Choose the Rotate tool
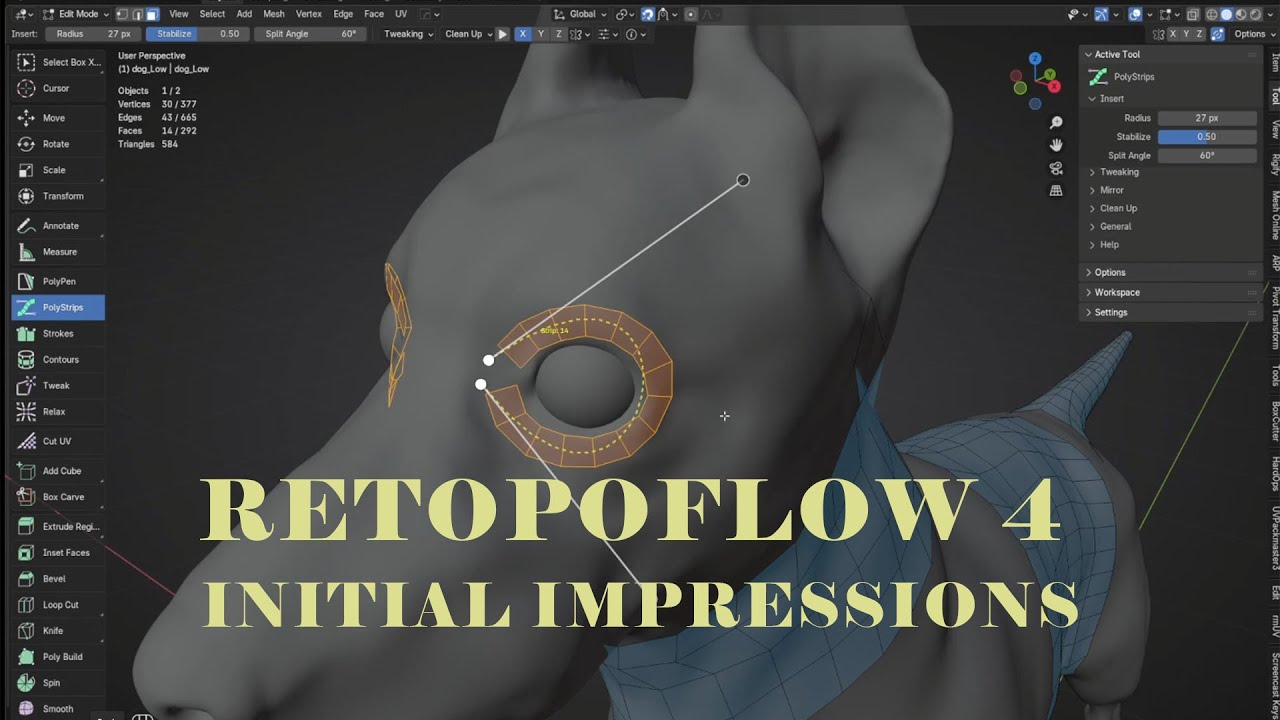 click(58, 144)
